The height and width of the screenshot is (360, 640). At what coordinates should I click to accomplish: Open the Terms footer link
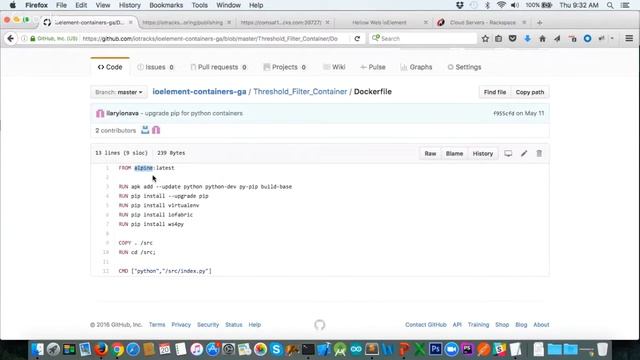point(157,325)
